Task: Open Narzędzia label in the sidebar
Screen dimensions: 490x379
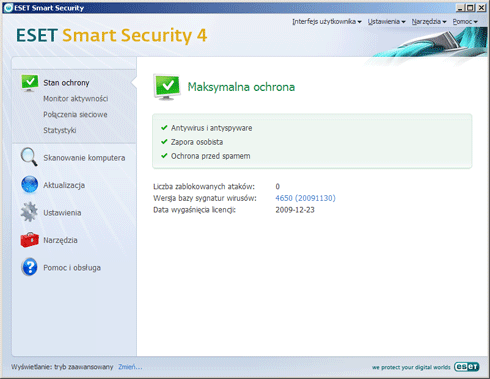Action: click(60, 240)
